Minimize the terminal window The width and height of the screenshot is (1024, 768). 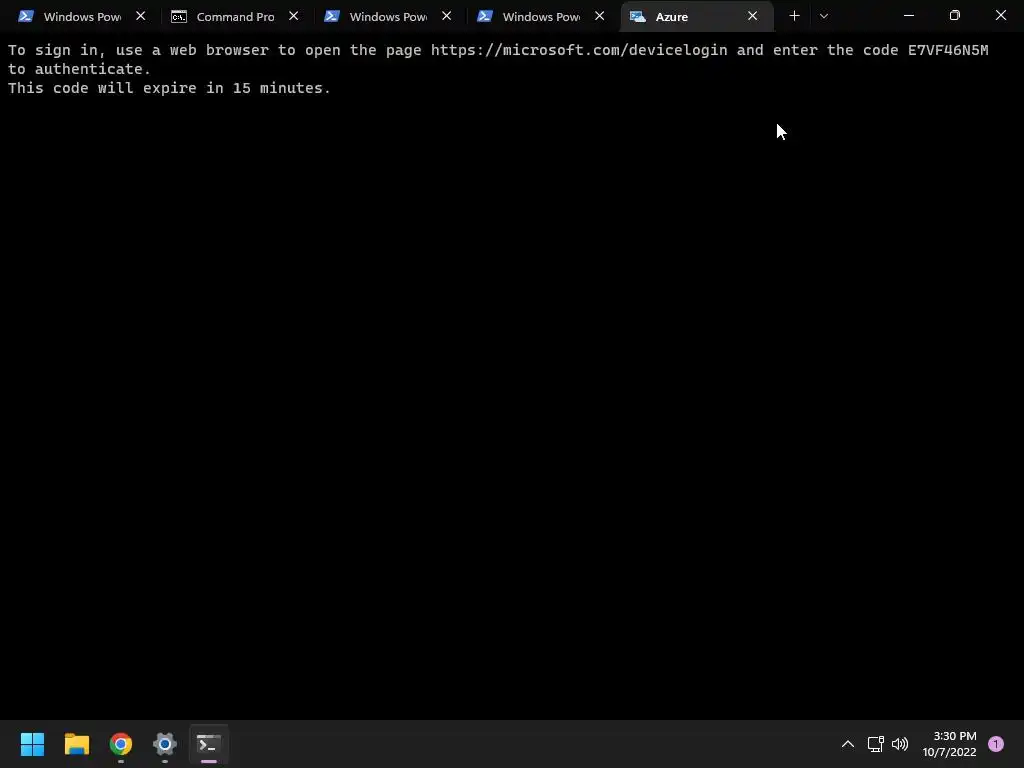[x=908, y=16]
